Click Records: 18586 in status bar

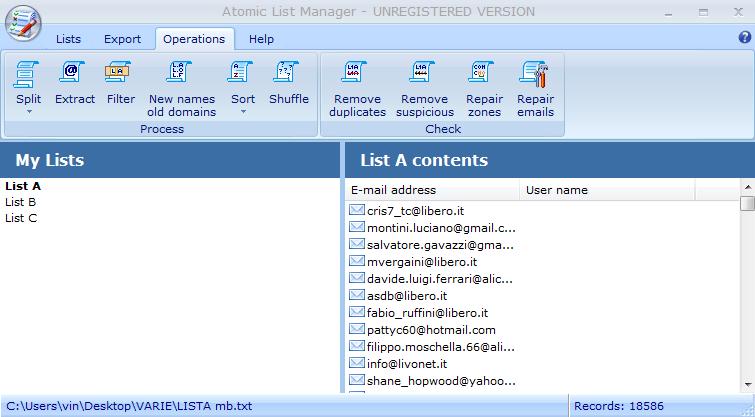[x=619, y=406]
